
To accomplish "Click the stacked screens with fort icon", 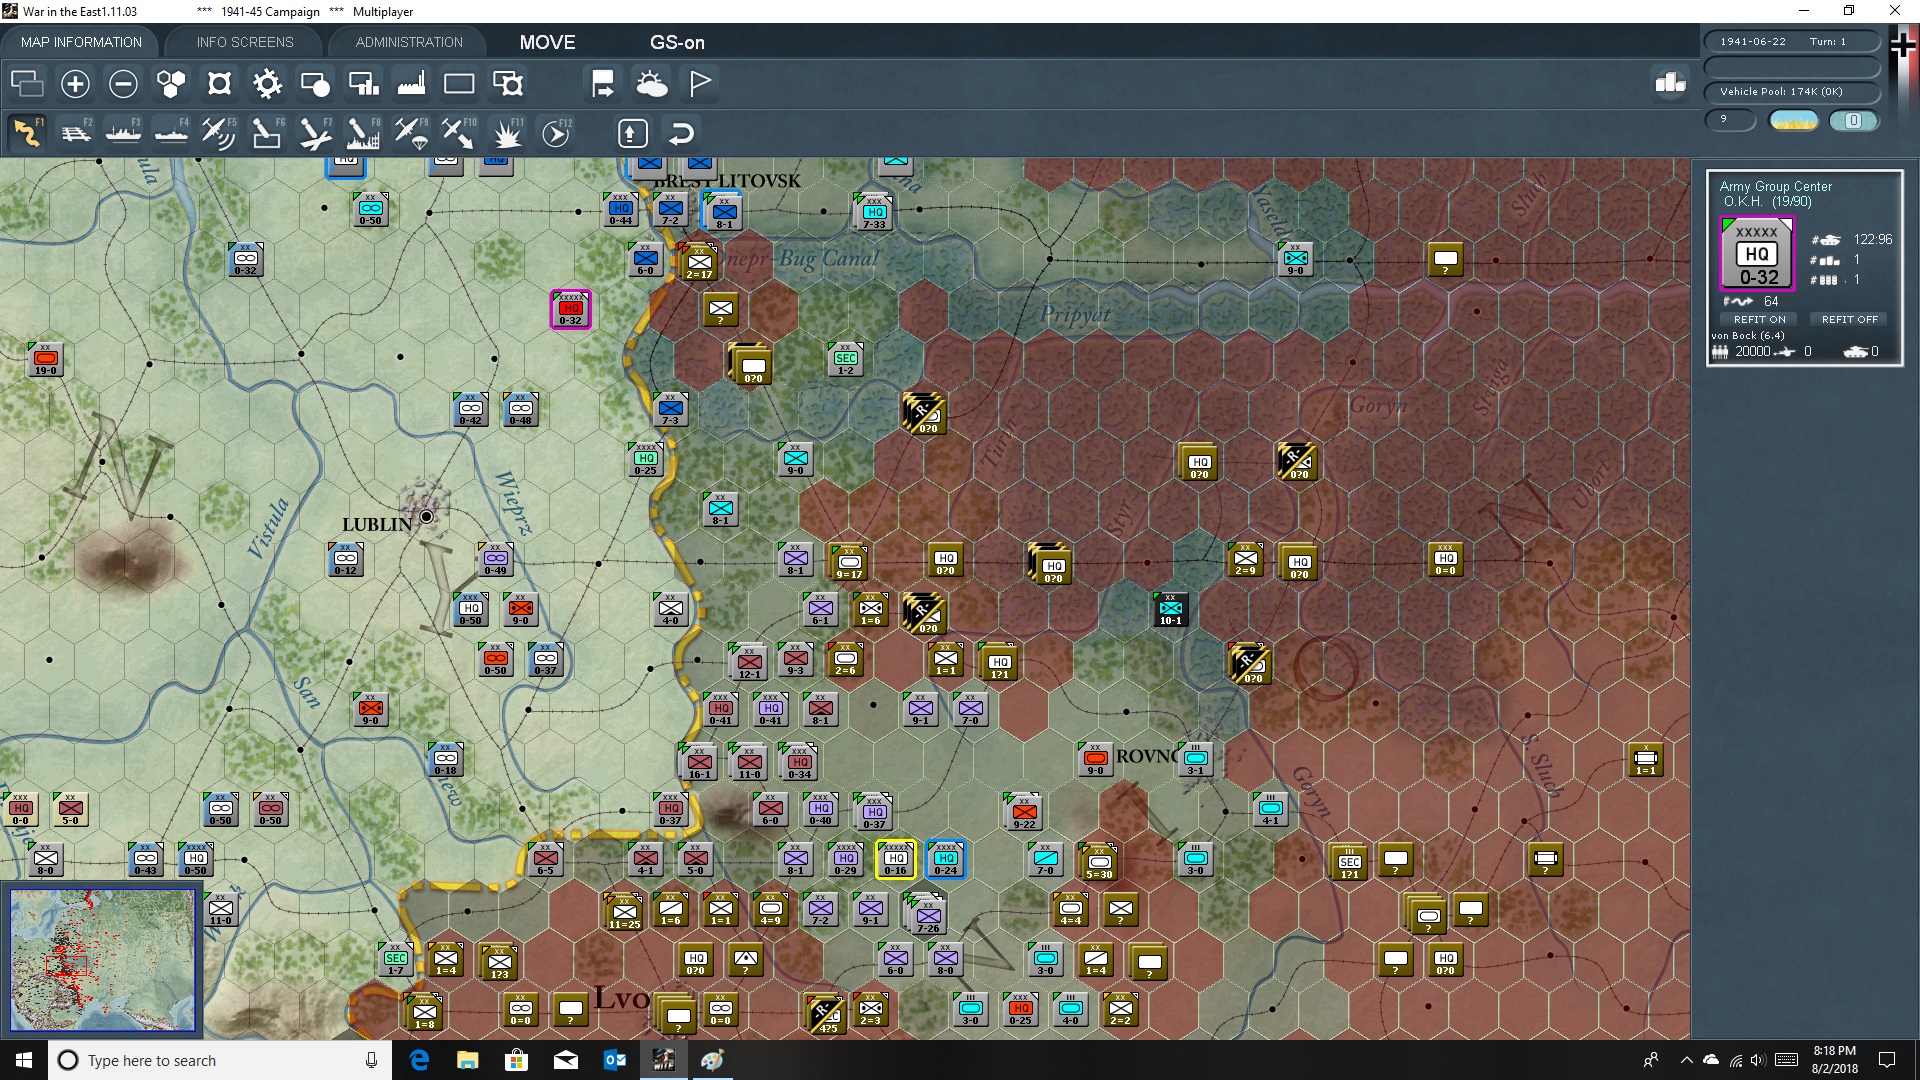I will (507, 84).
